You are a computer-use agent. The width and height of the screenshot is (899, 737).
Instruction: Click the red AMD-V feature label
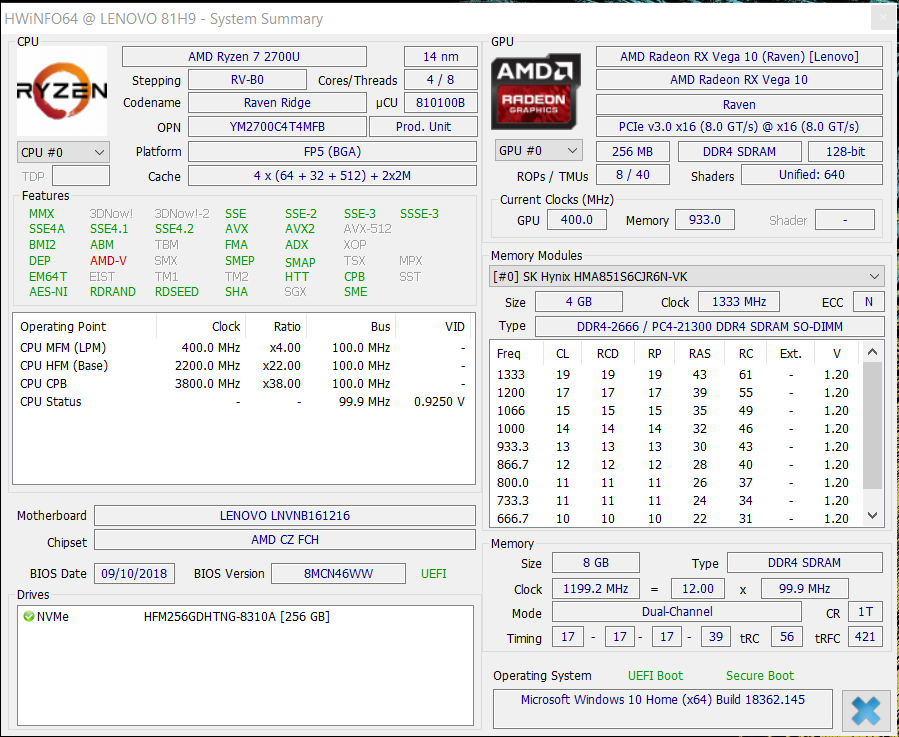[x=108, y=260]
